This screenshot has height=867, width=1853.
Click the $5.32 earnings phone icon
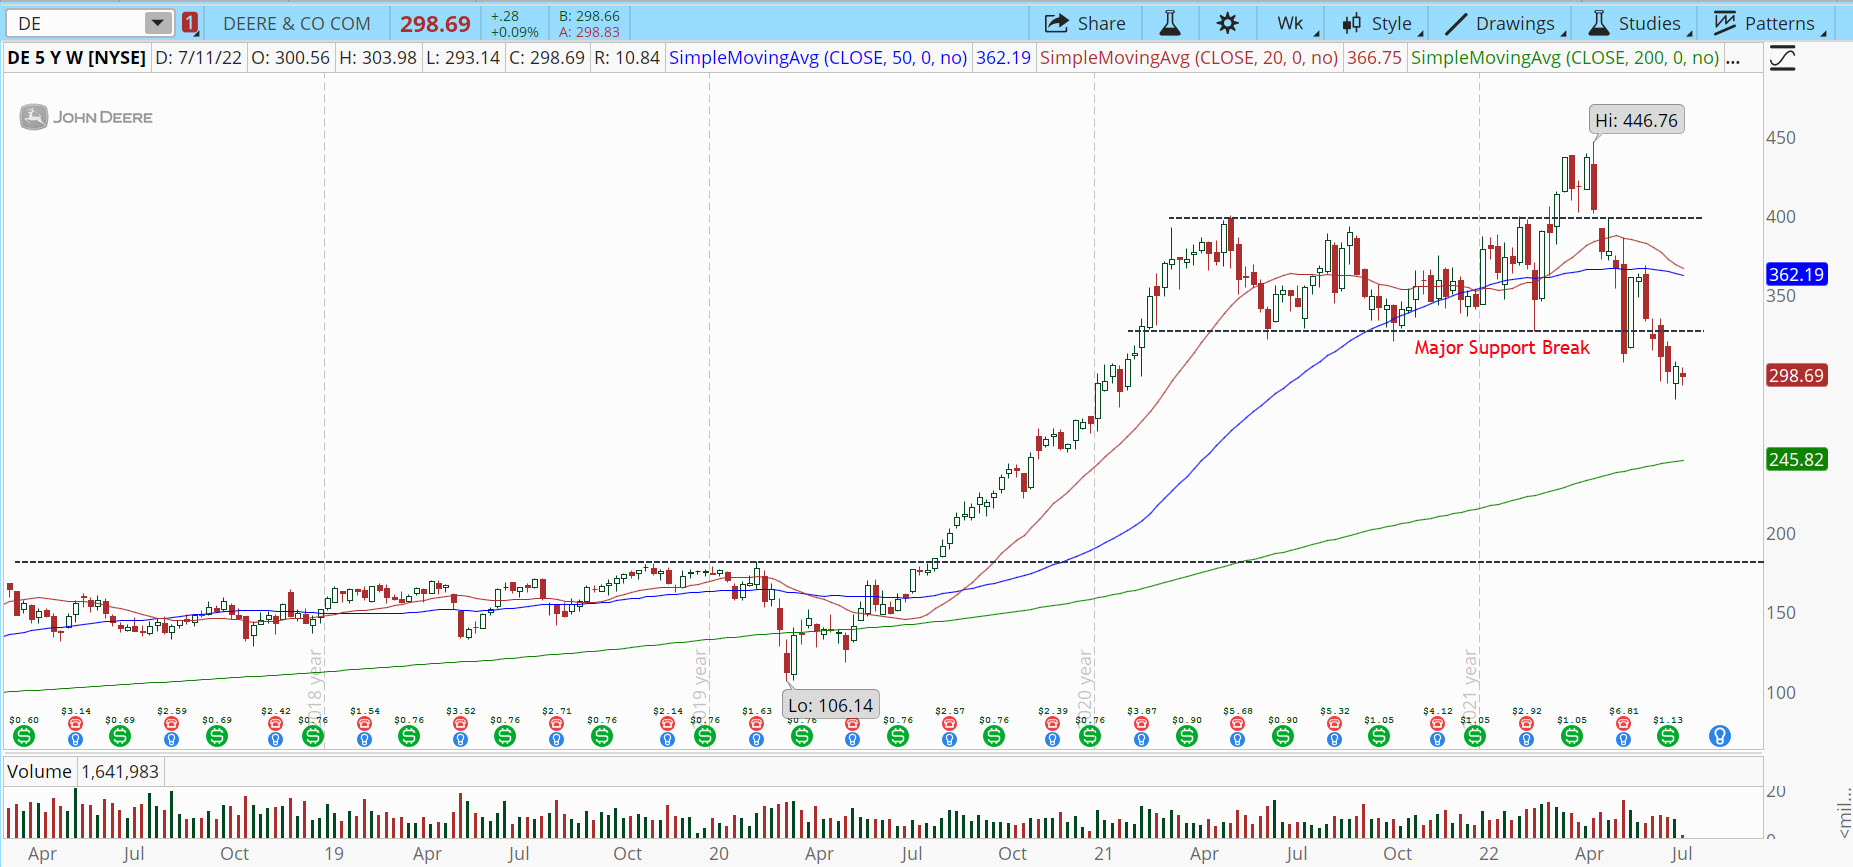(1334, 724)
